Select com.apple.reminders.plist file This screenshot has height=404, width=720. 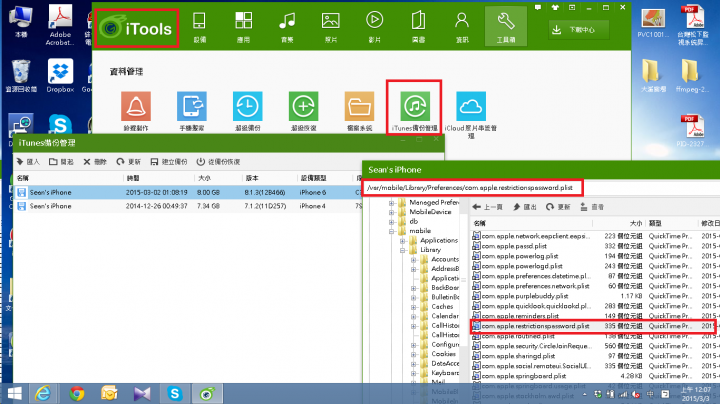click(x=520, y=316)
